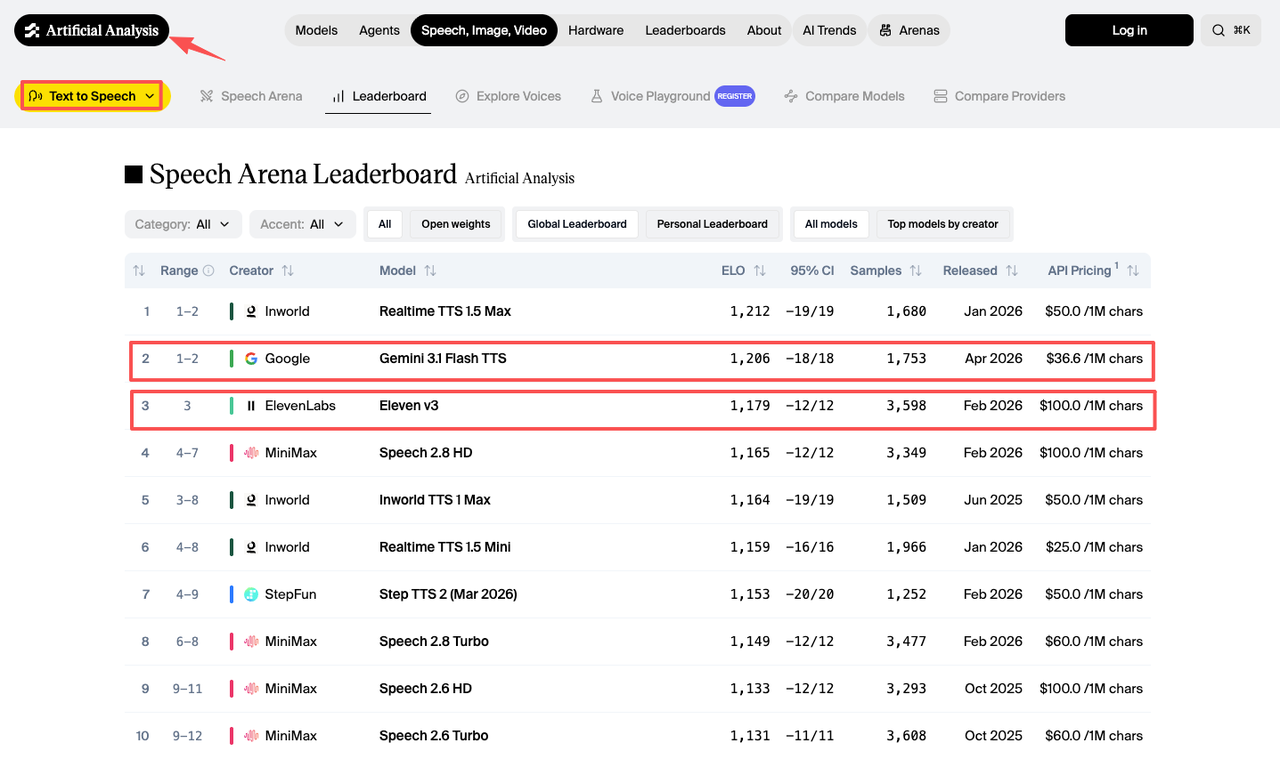Select the Leaderboard tab under Text to Speech
This screenshot has height=759, width=1280.
(x=379, y=96)
